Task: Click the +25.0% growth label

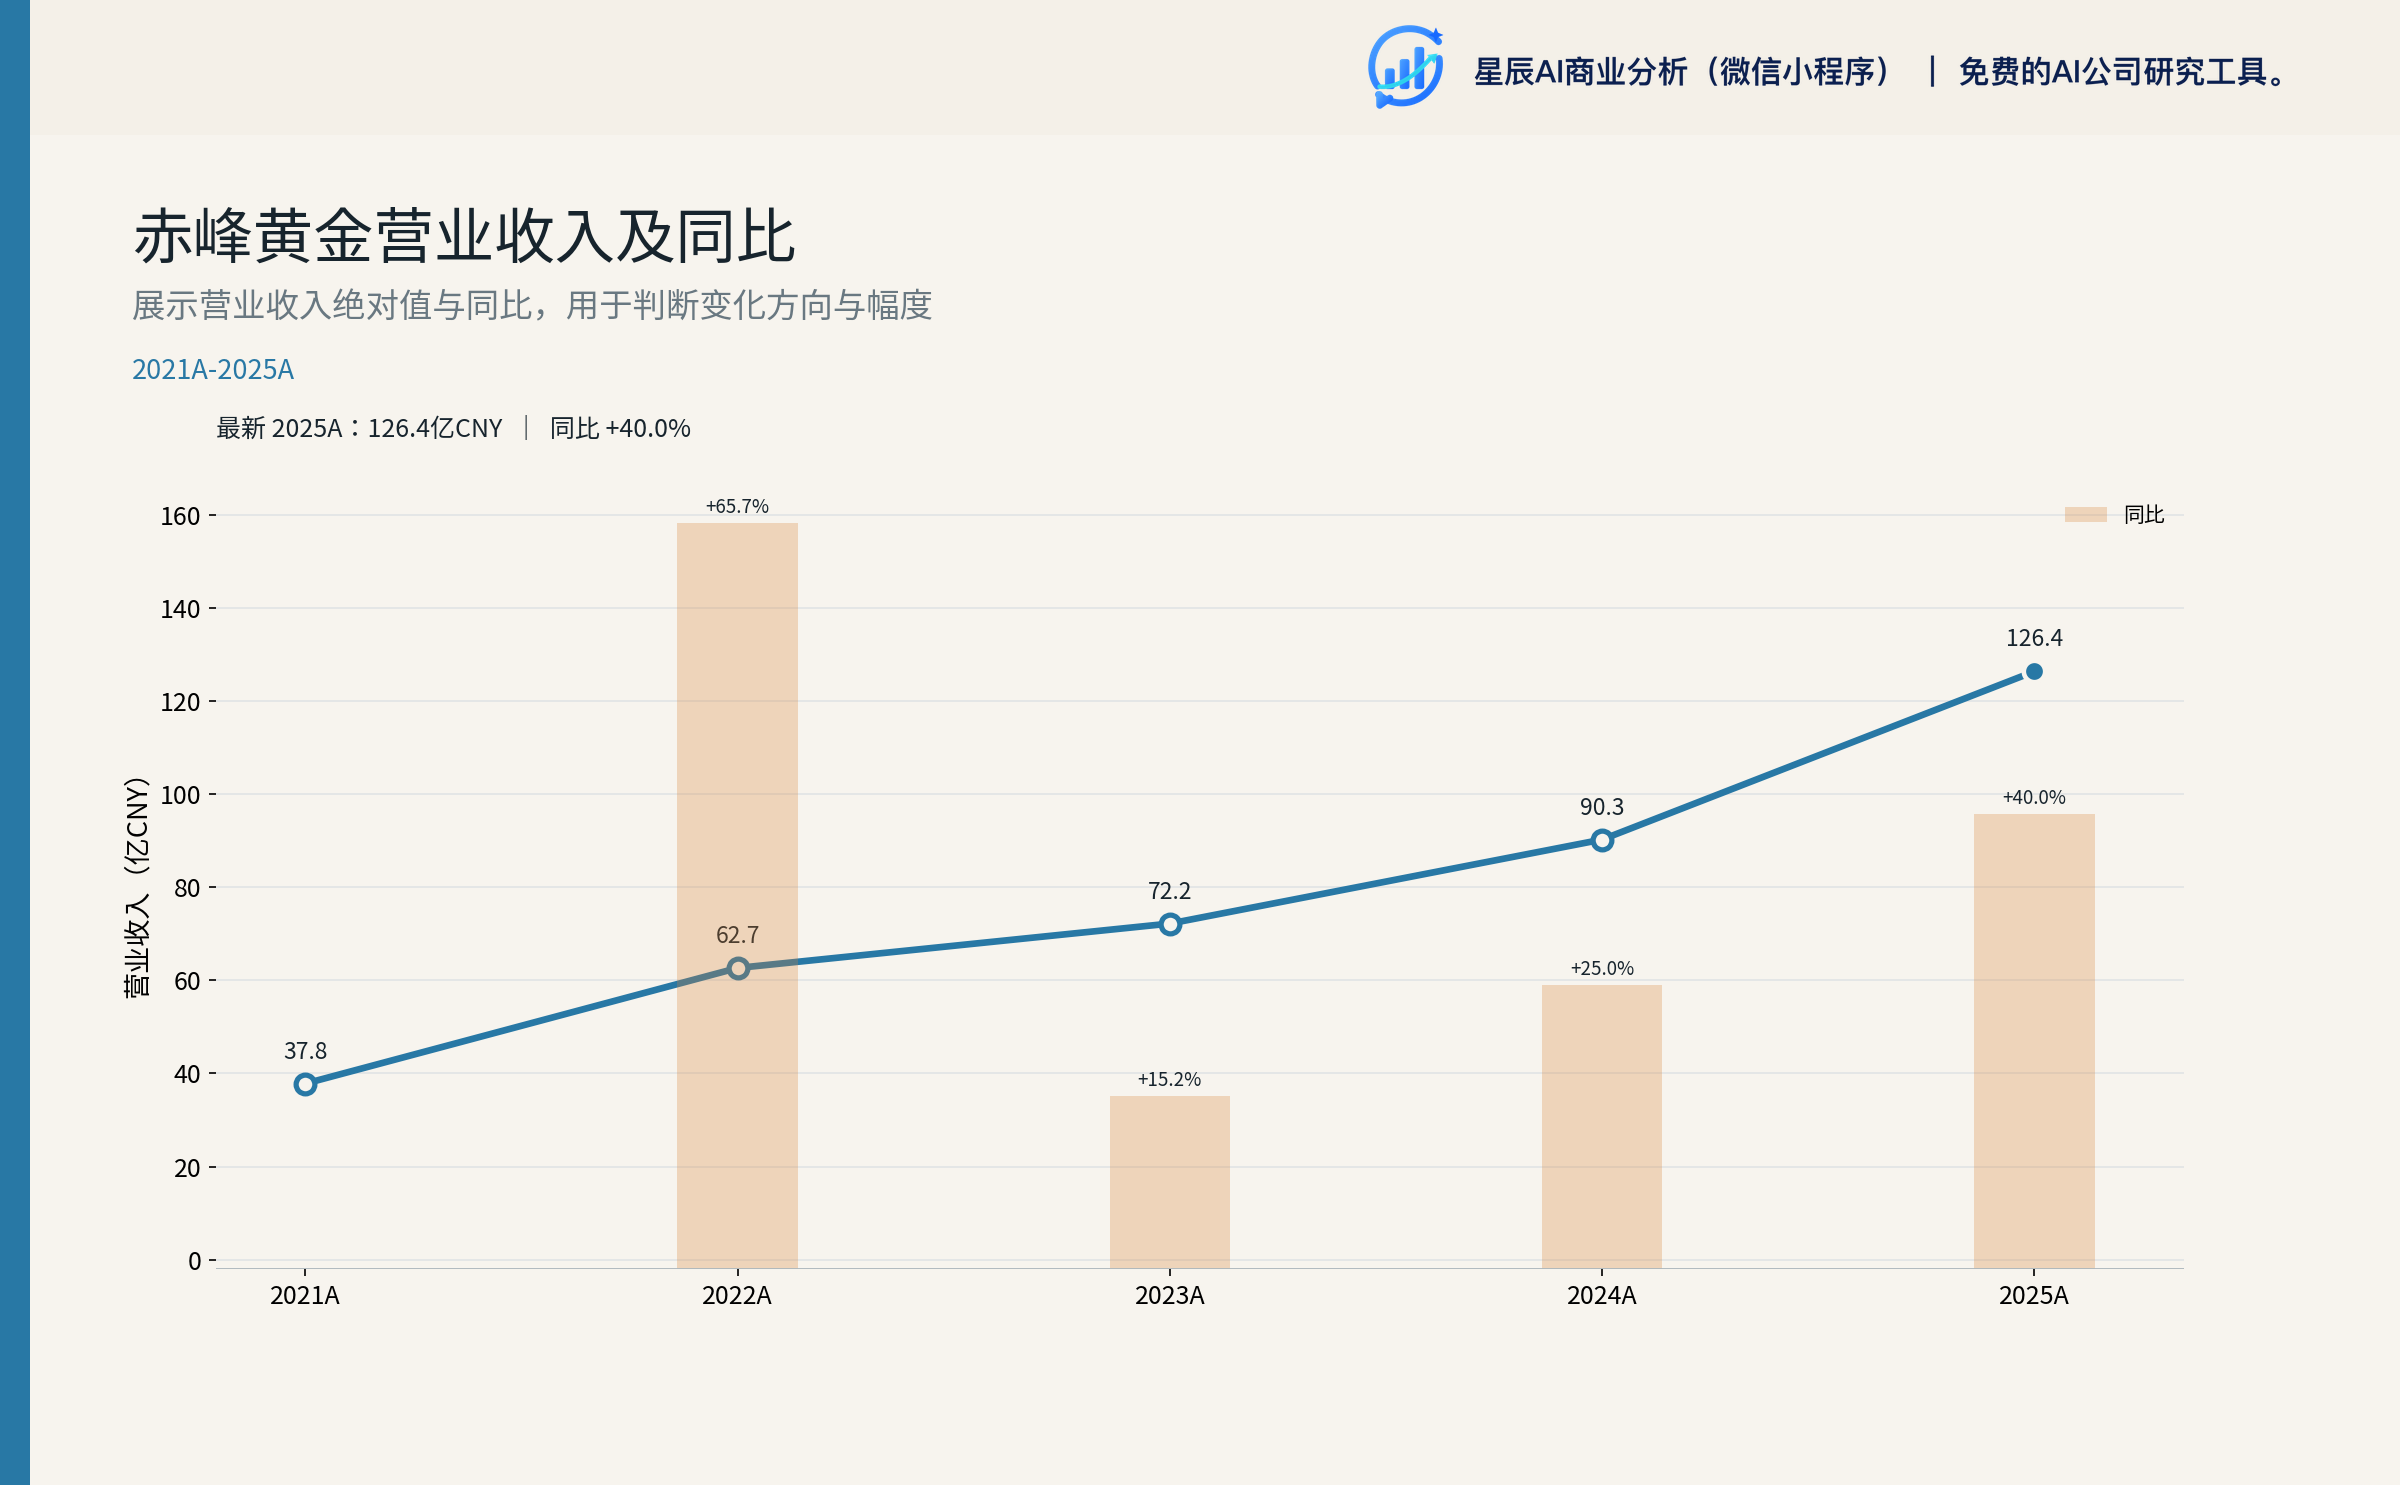Action: pos(1602,968)
